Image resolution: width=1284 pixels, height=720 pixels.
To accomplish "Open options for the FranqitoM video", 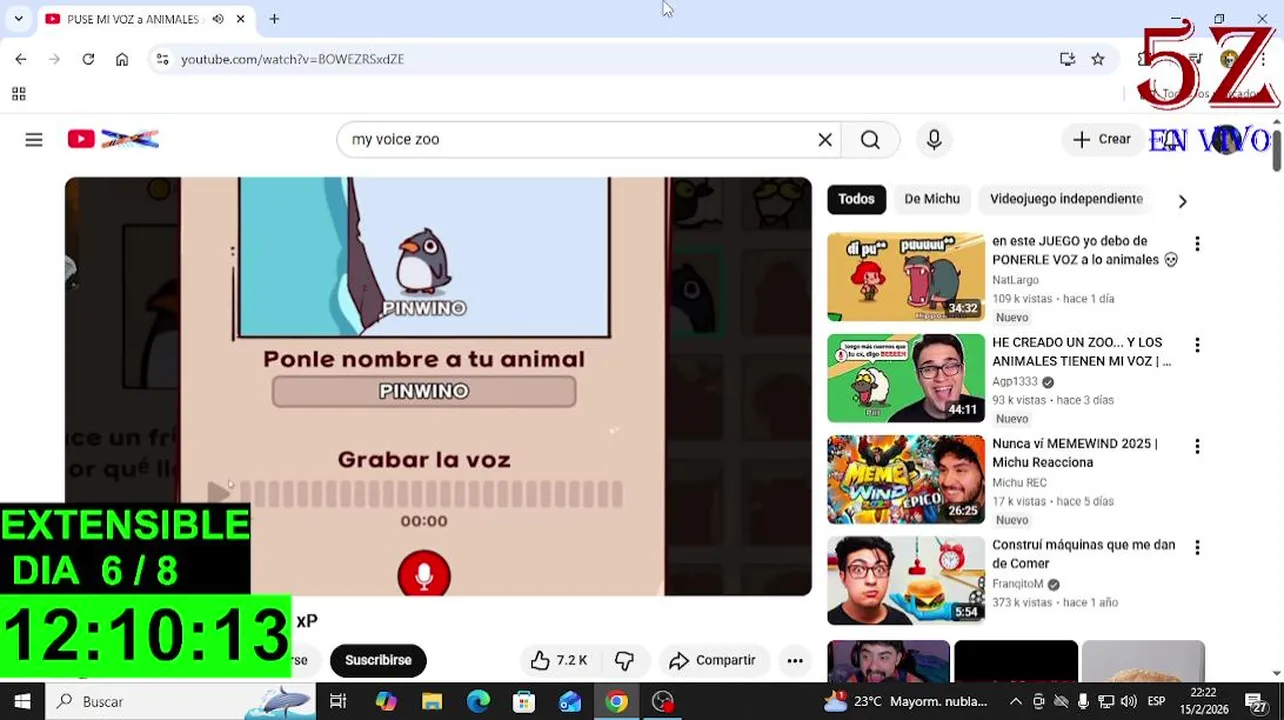I will coord(1197,548).
